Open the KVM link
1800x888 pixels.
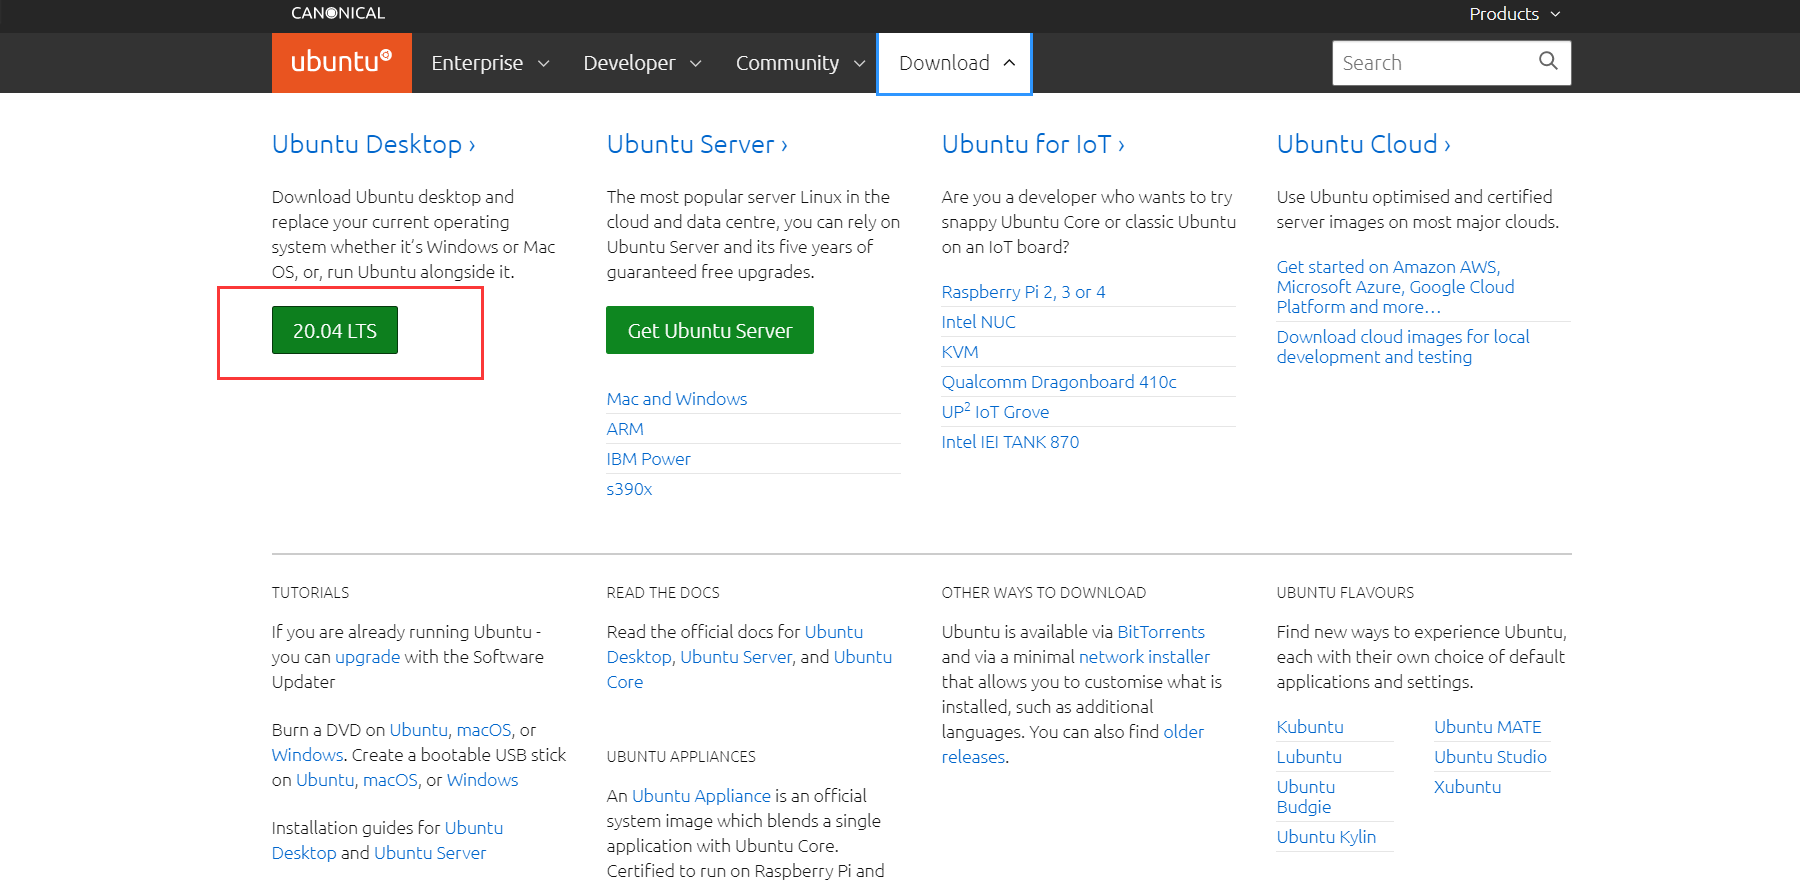coord(960,352)
